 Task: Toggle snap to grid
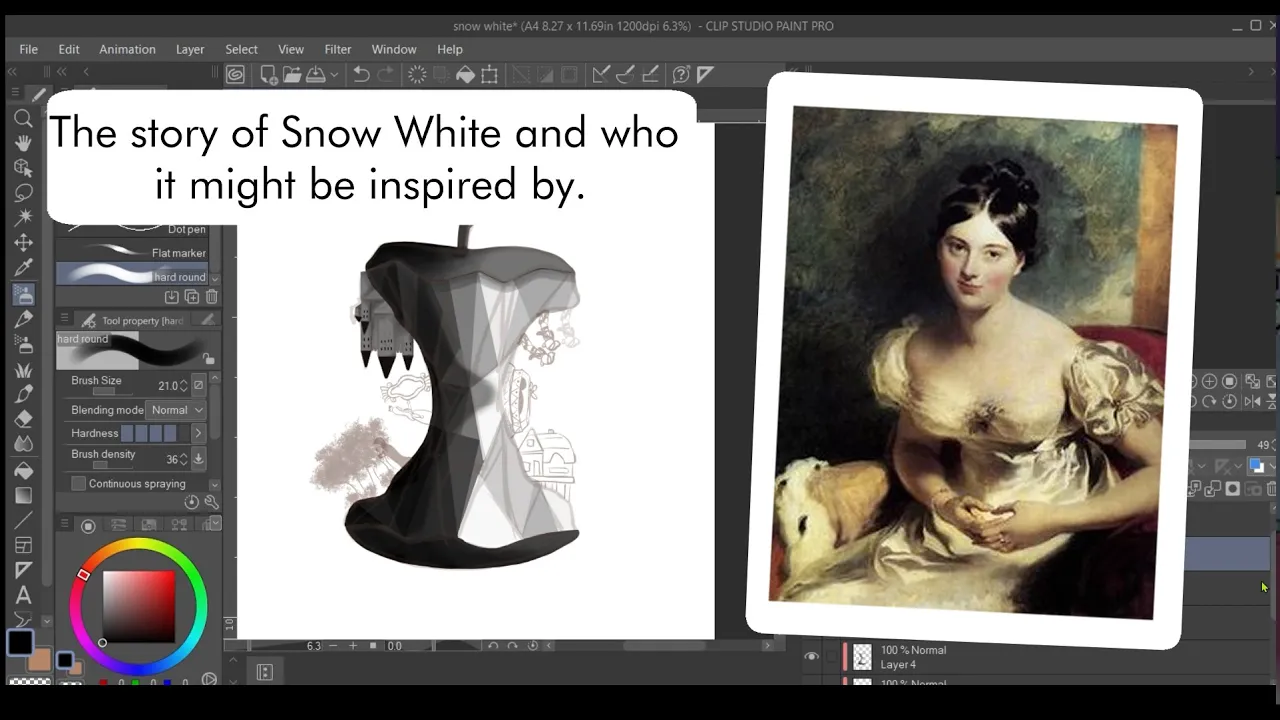[649, 74]
